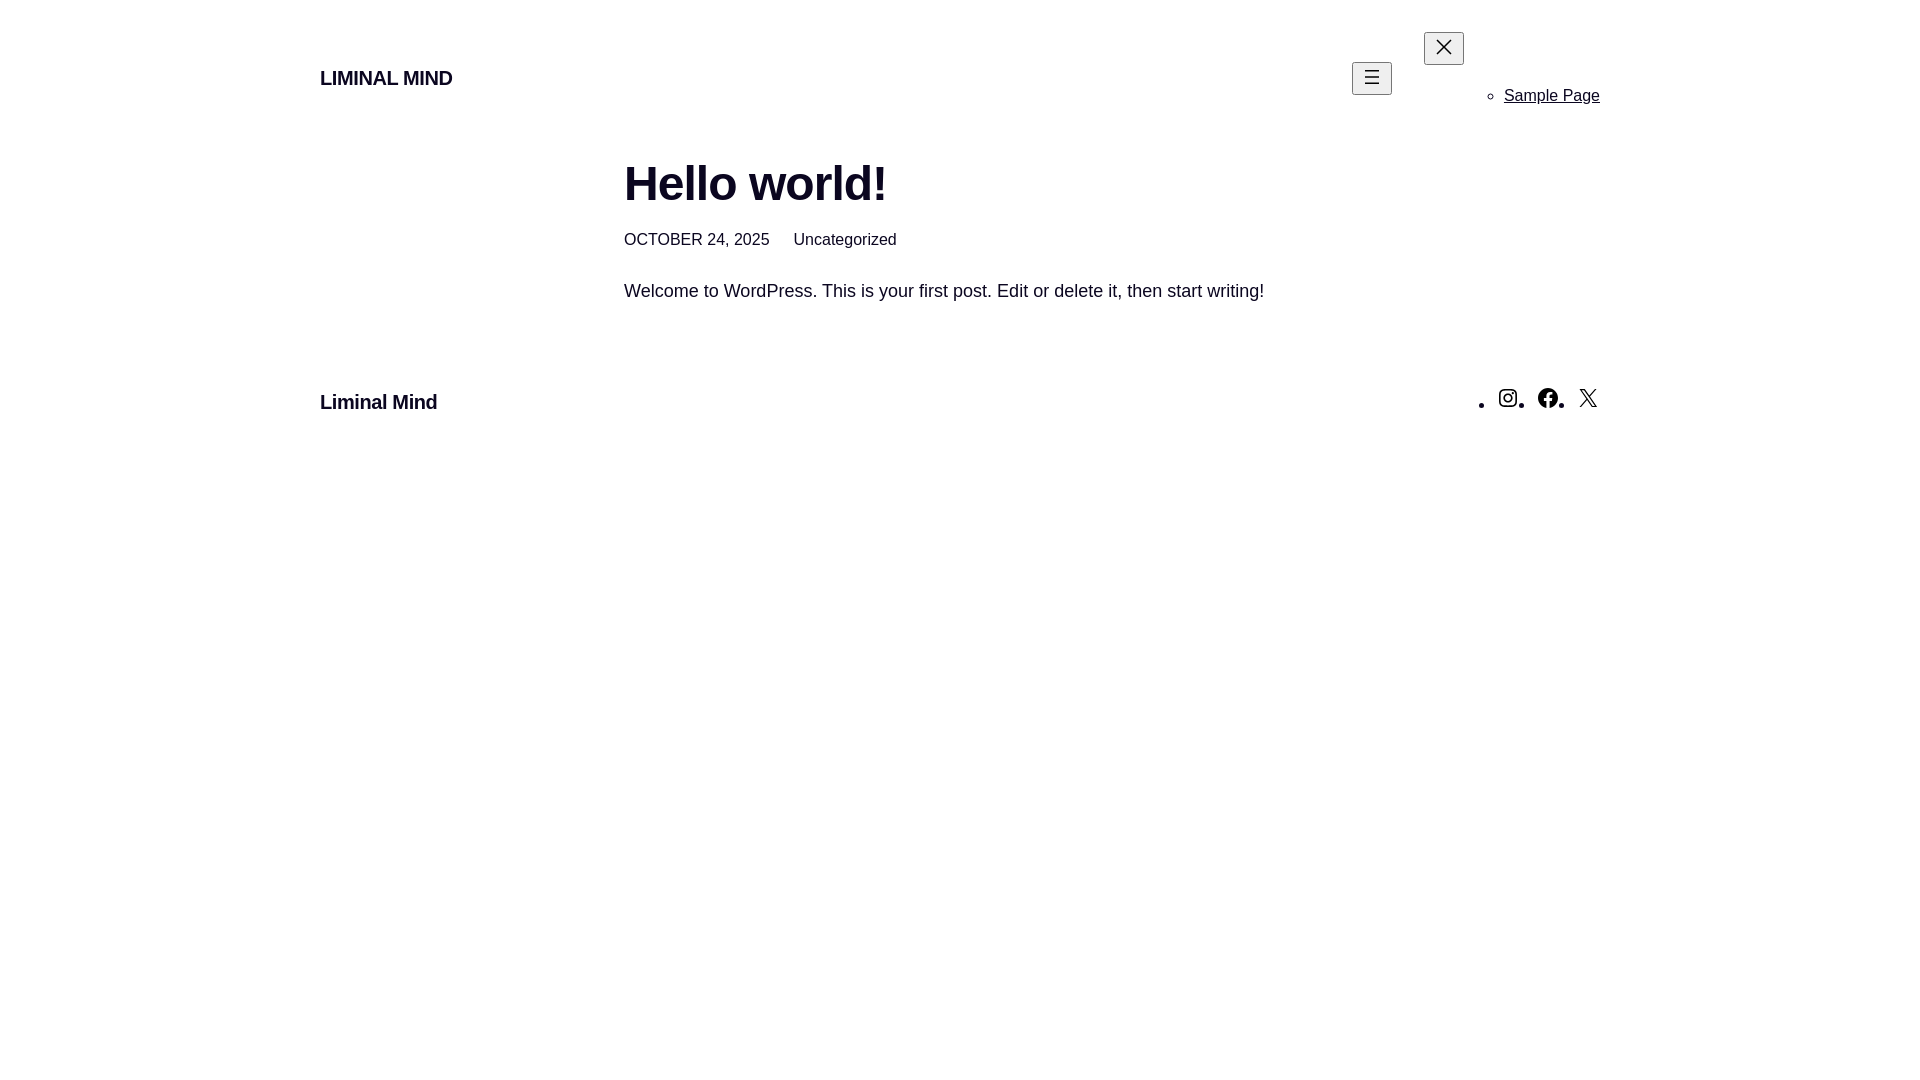Visit Instagram from the footer icons
The image size is (1920, 1080).
1508,398
